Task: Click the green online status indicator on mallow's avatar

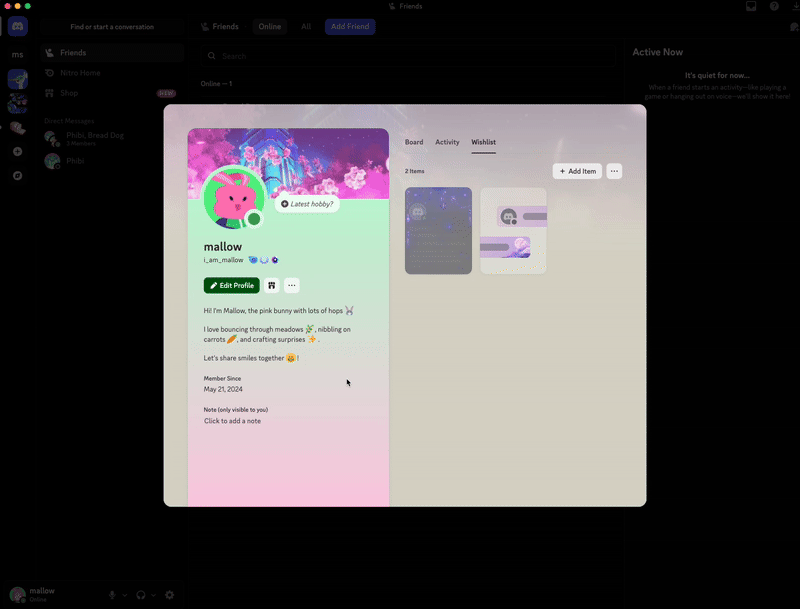Action: coord(253,218)
